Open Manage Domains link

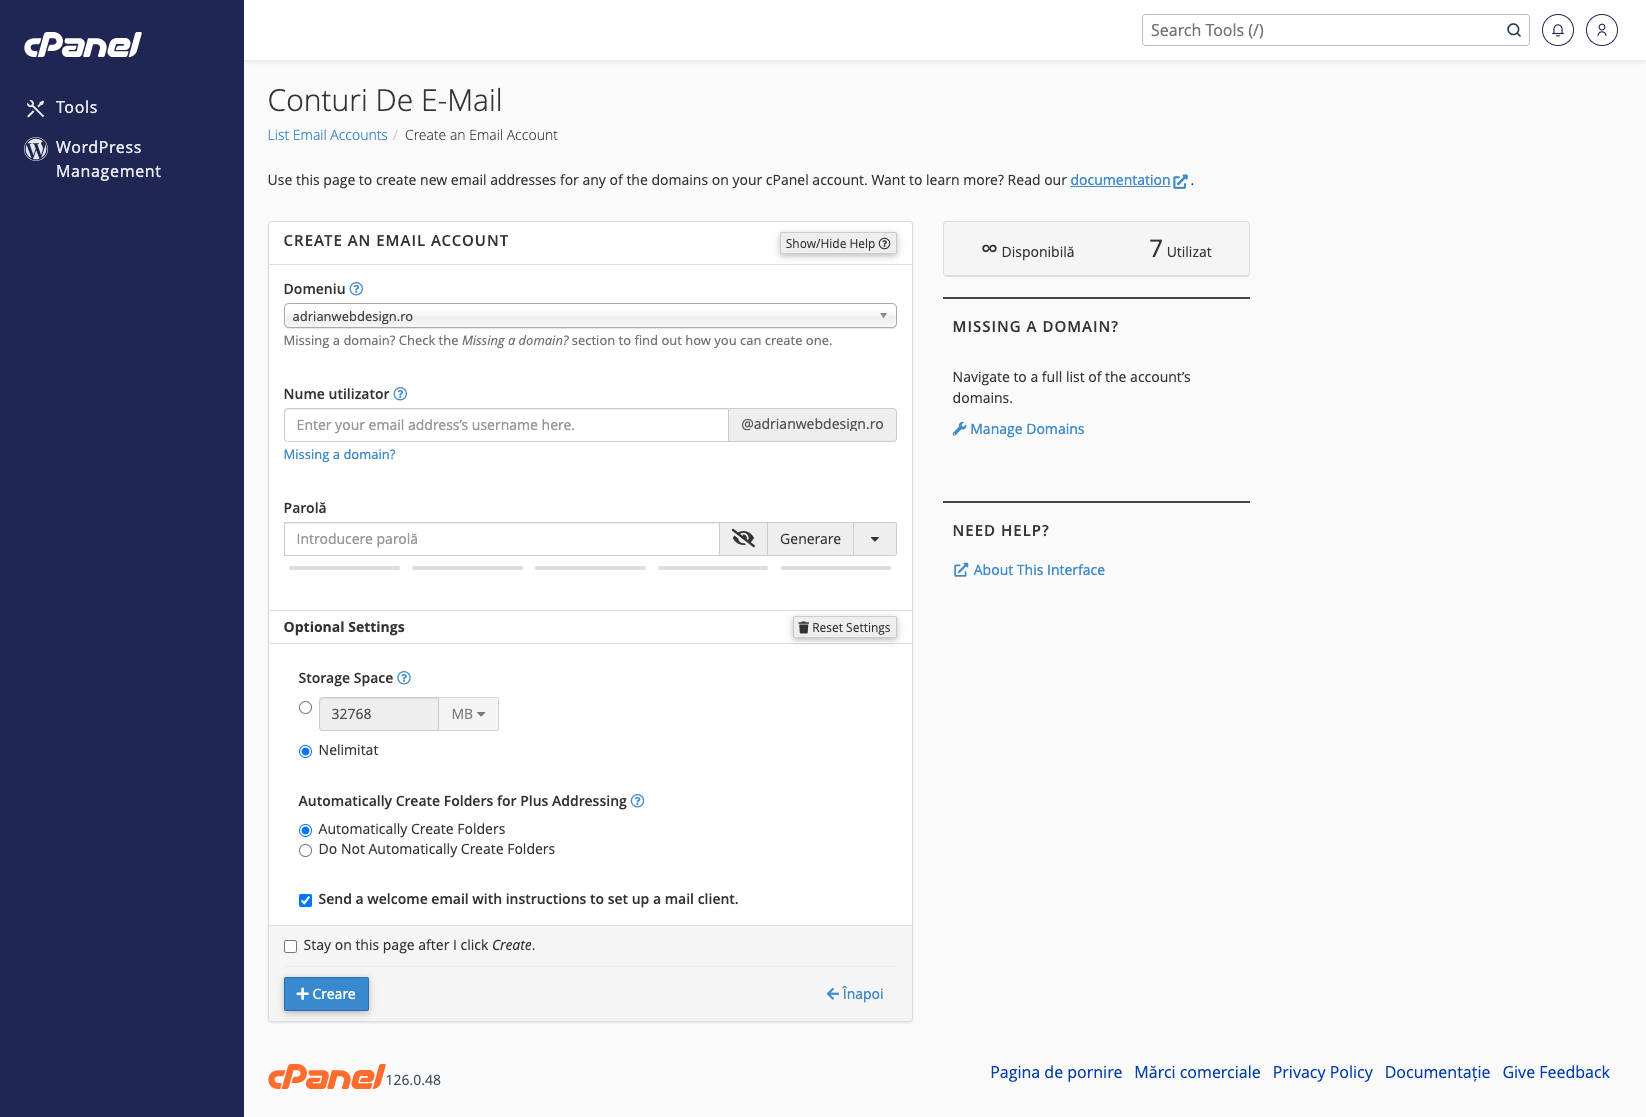tap(1027, 429)
